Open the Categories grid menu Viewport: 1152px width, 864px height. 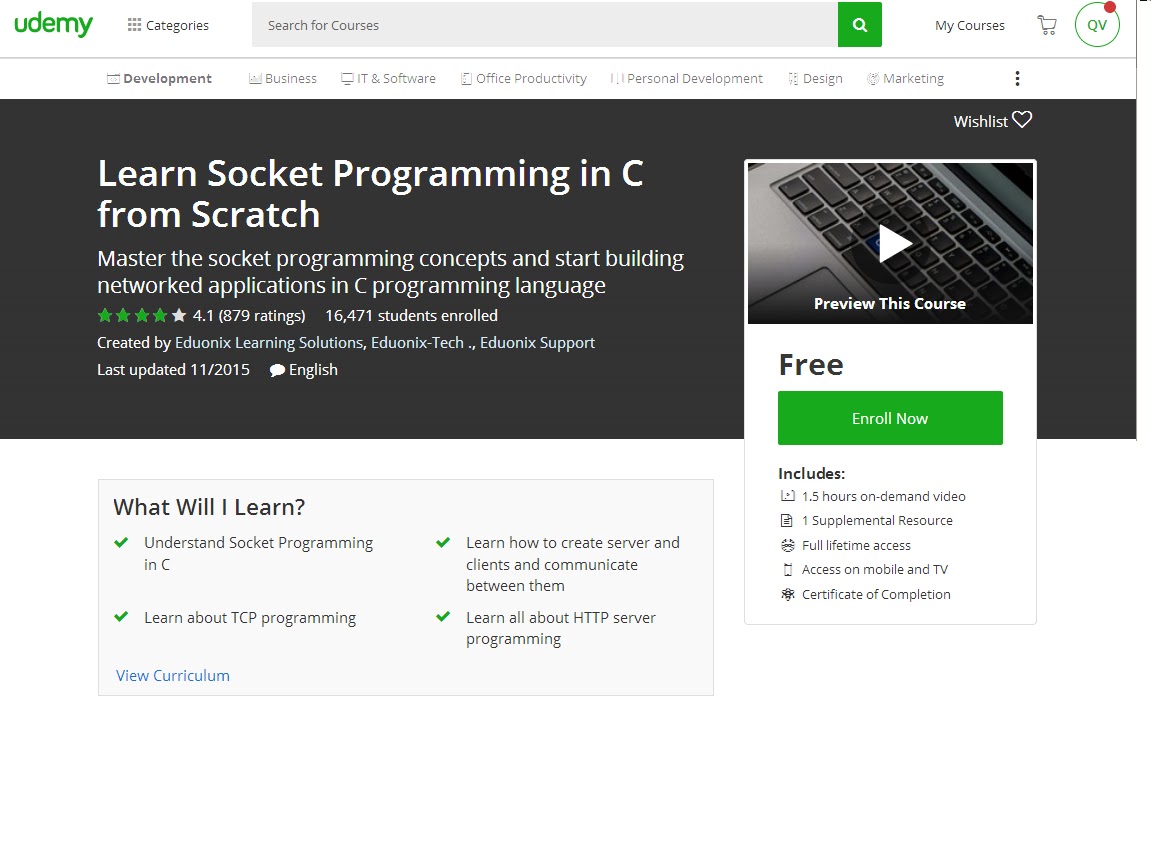tap(168, 25)
